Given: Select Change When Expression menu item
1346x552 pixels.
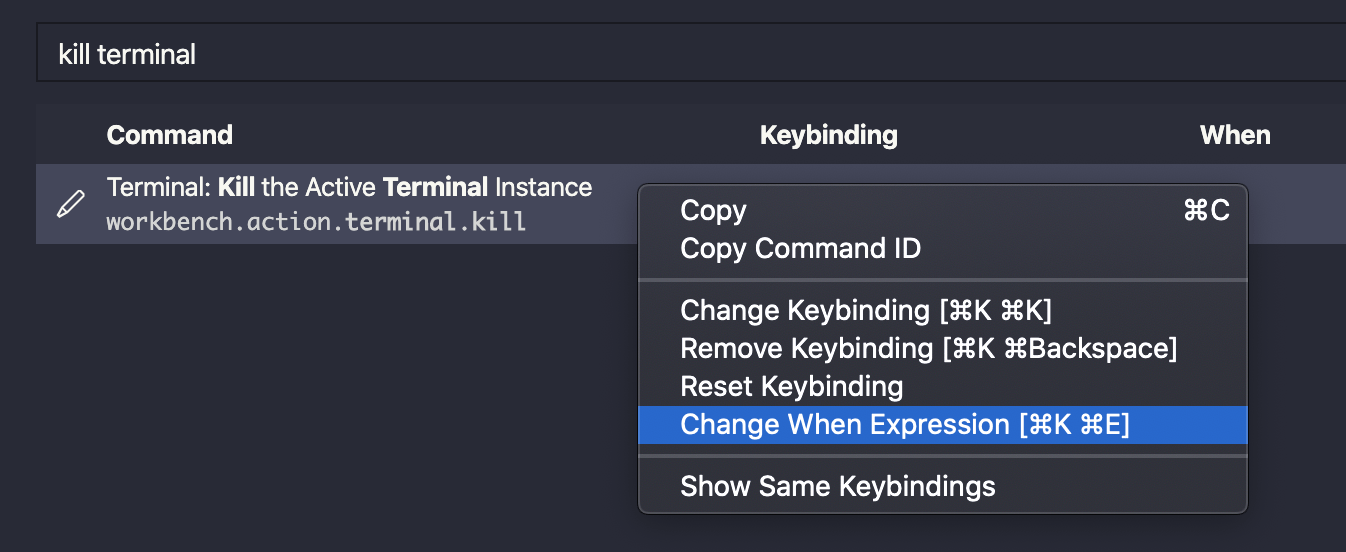Looking at the screenshot, I should (904, 425).
